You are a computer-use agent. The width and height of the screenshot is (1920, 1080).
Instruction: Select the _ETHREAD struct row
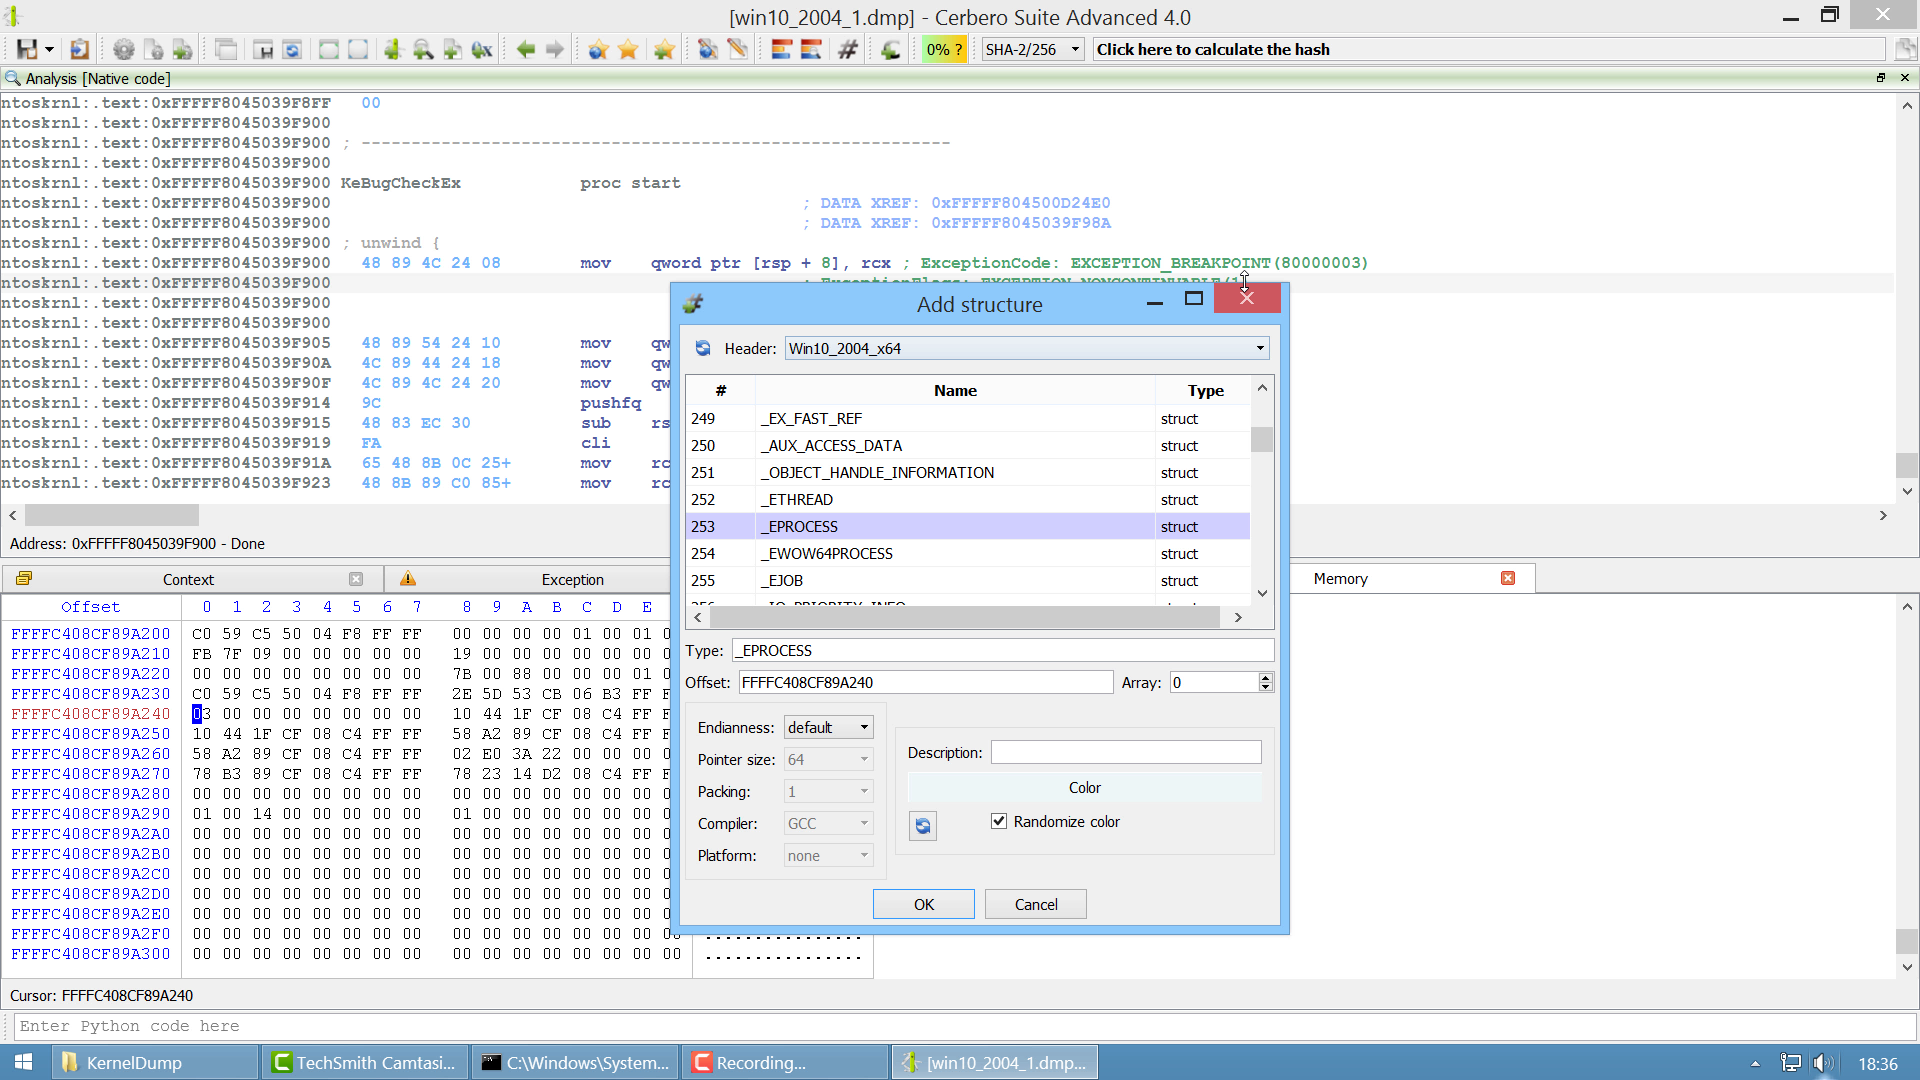coord(968,499)
